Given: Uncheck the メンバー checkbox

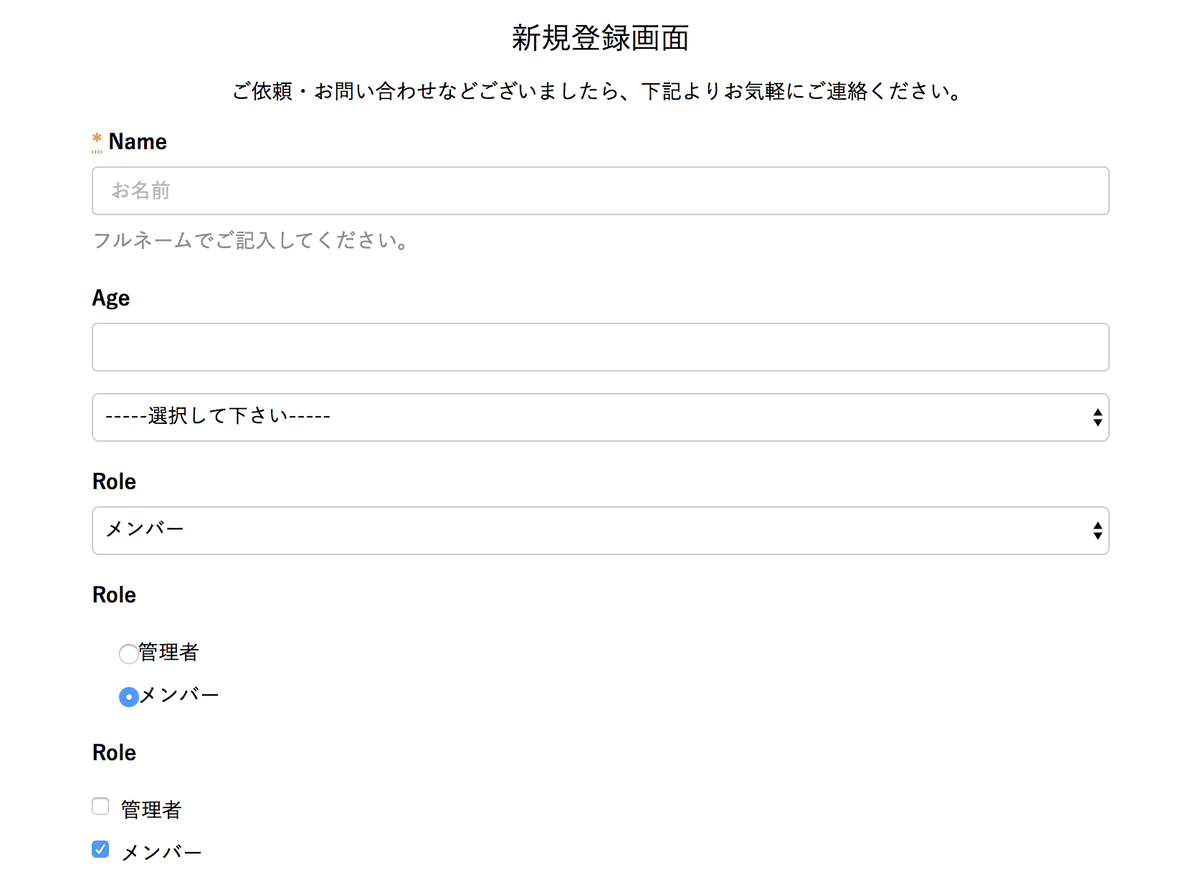Looking at the screenshot, I should click(x=100, y=848).
